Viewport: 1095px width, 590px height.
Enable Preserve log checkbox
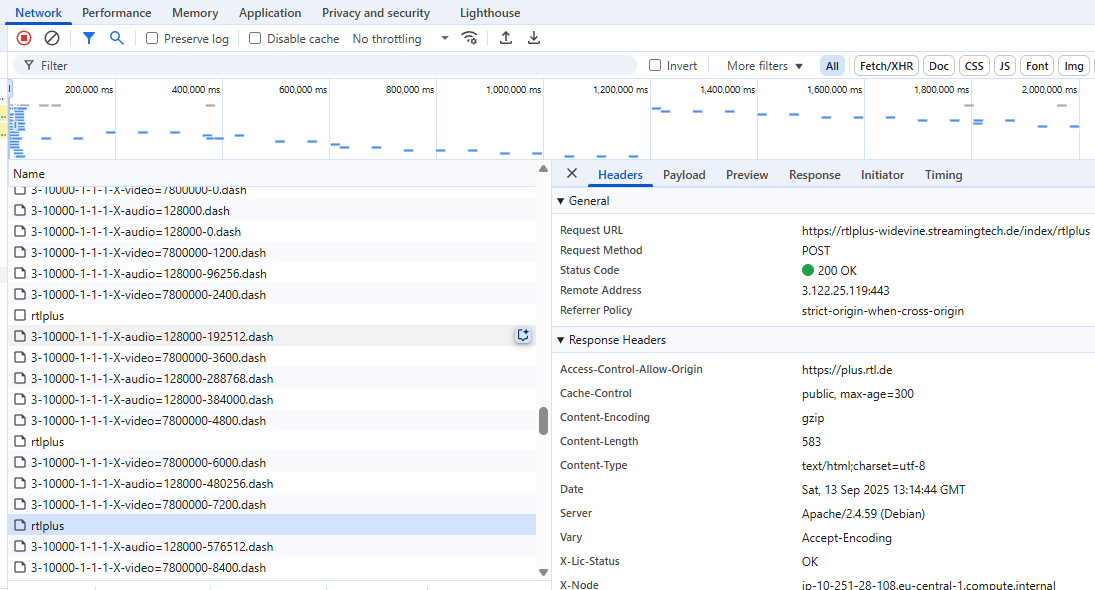click(x=152, y=38)
